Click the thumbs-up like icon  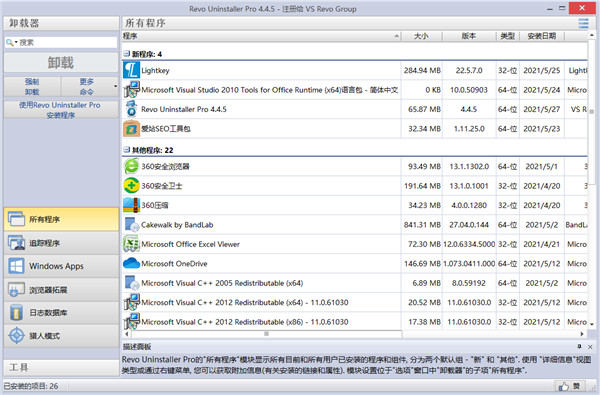pyautogui.click(x=564, y=386)
